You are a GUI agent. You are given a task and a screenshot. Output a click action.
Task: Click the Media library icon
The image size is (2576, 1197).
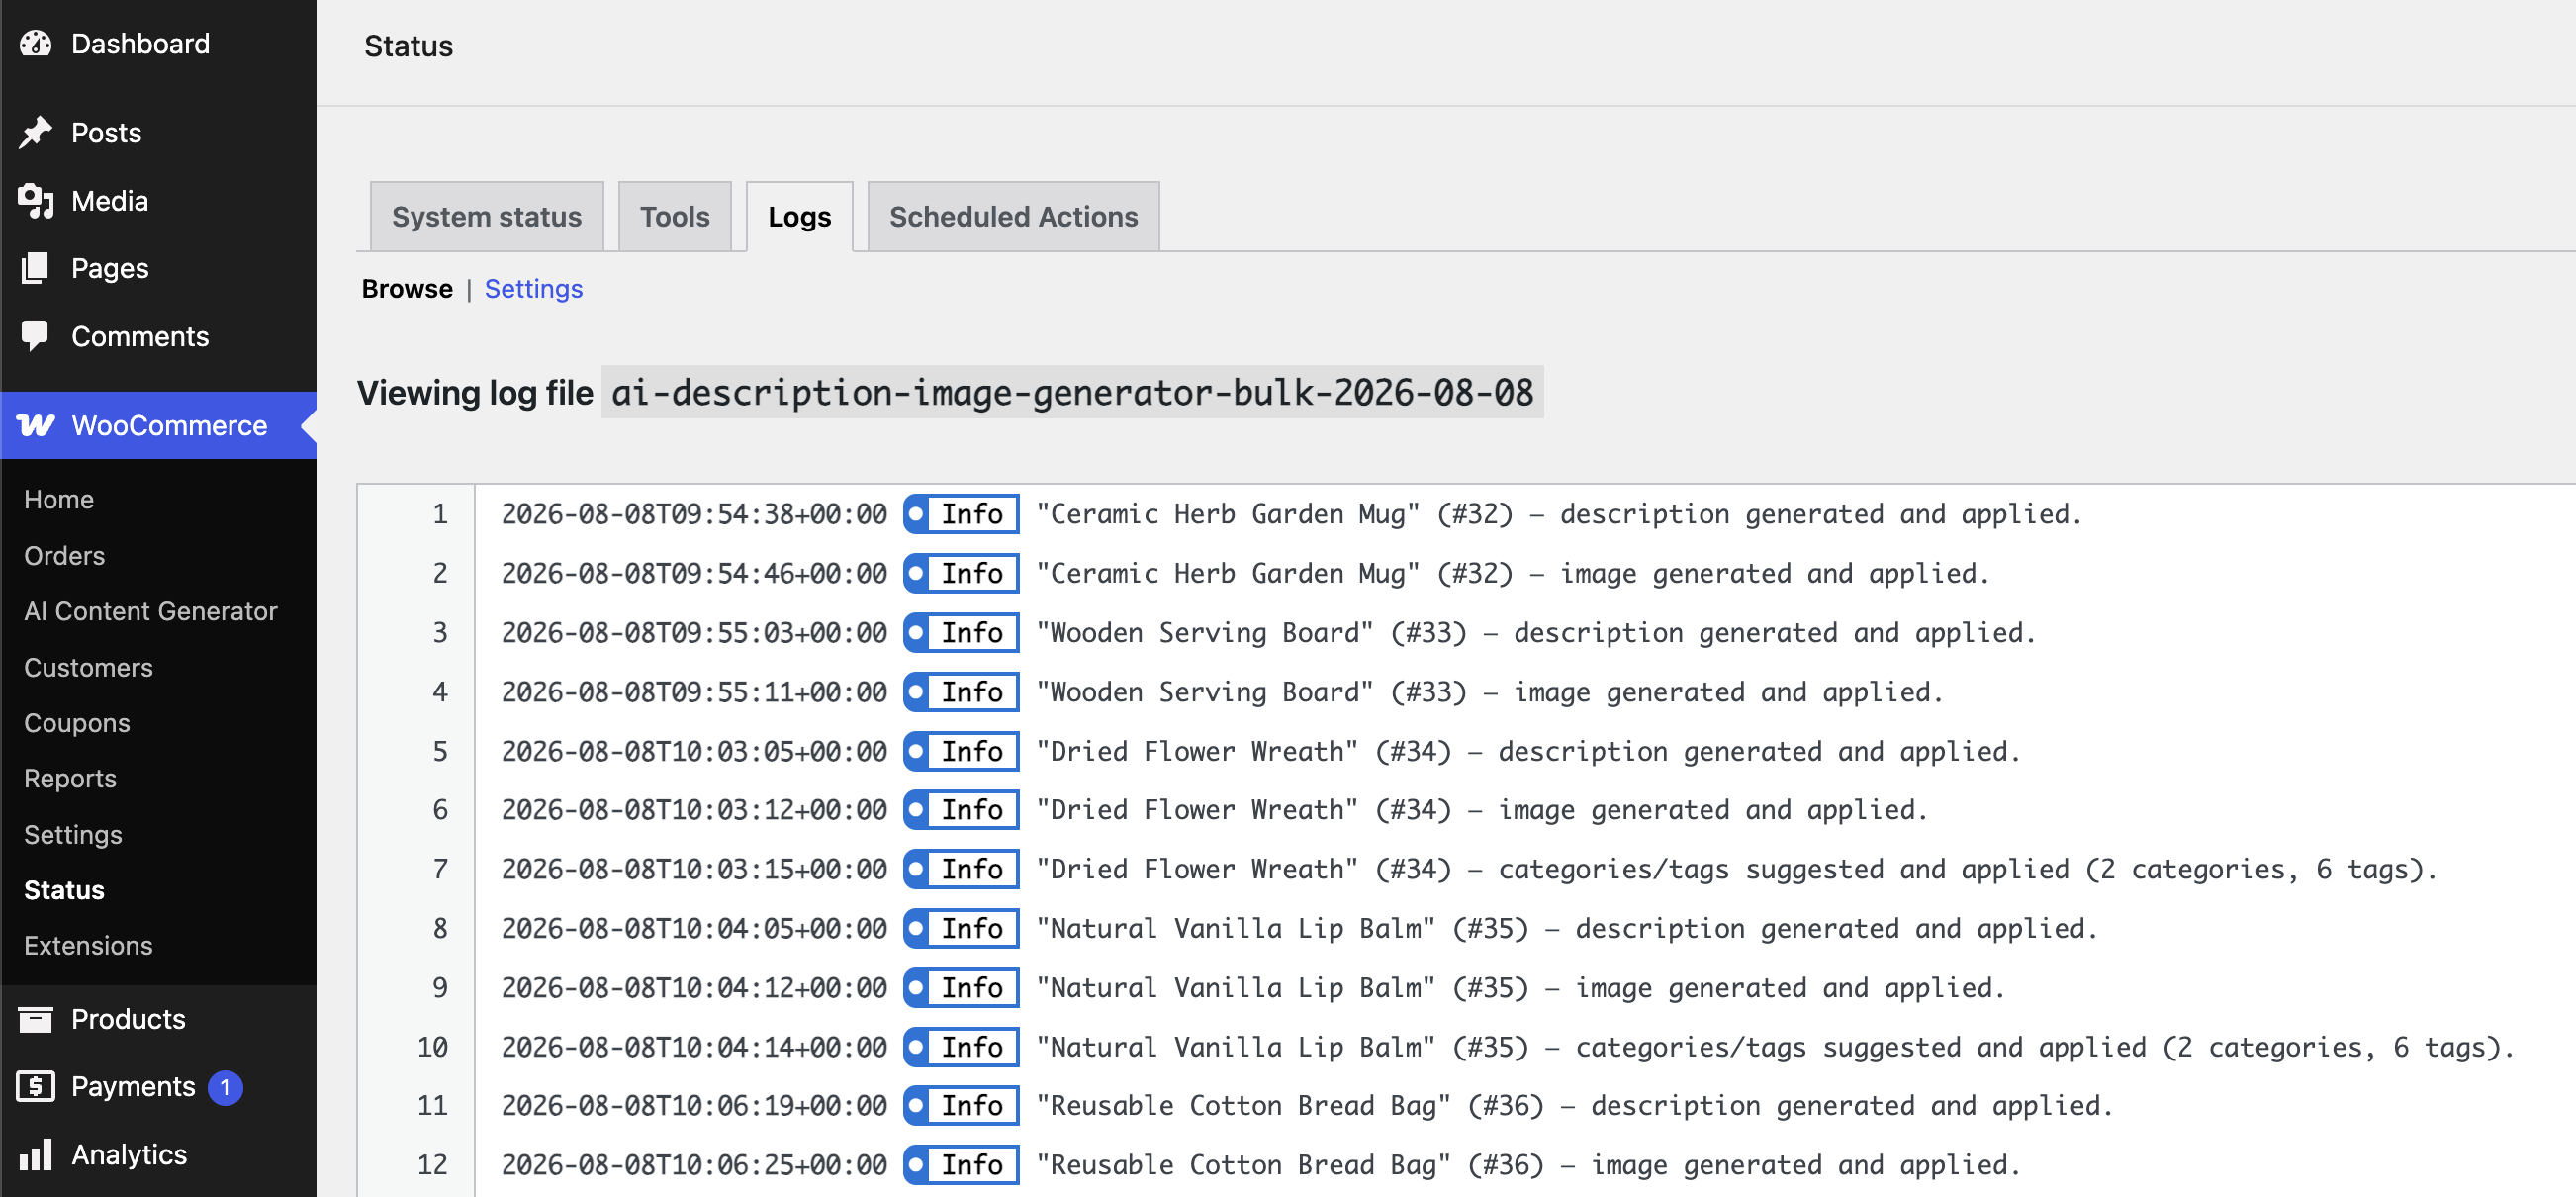coord(36,200)
